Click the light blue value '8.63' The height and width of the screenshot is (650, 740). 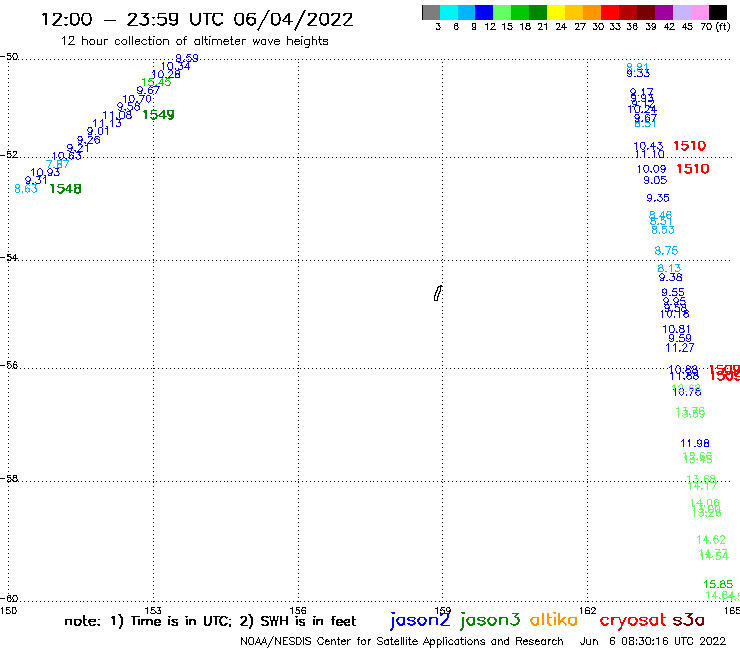click(x=26, y=189)
